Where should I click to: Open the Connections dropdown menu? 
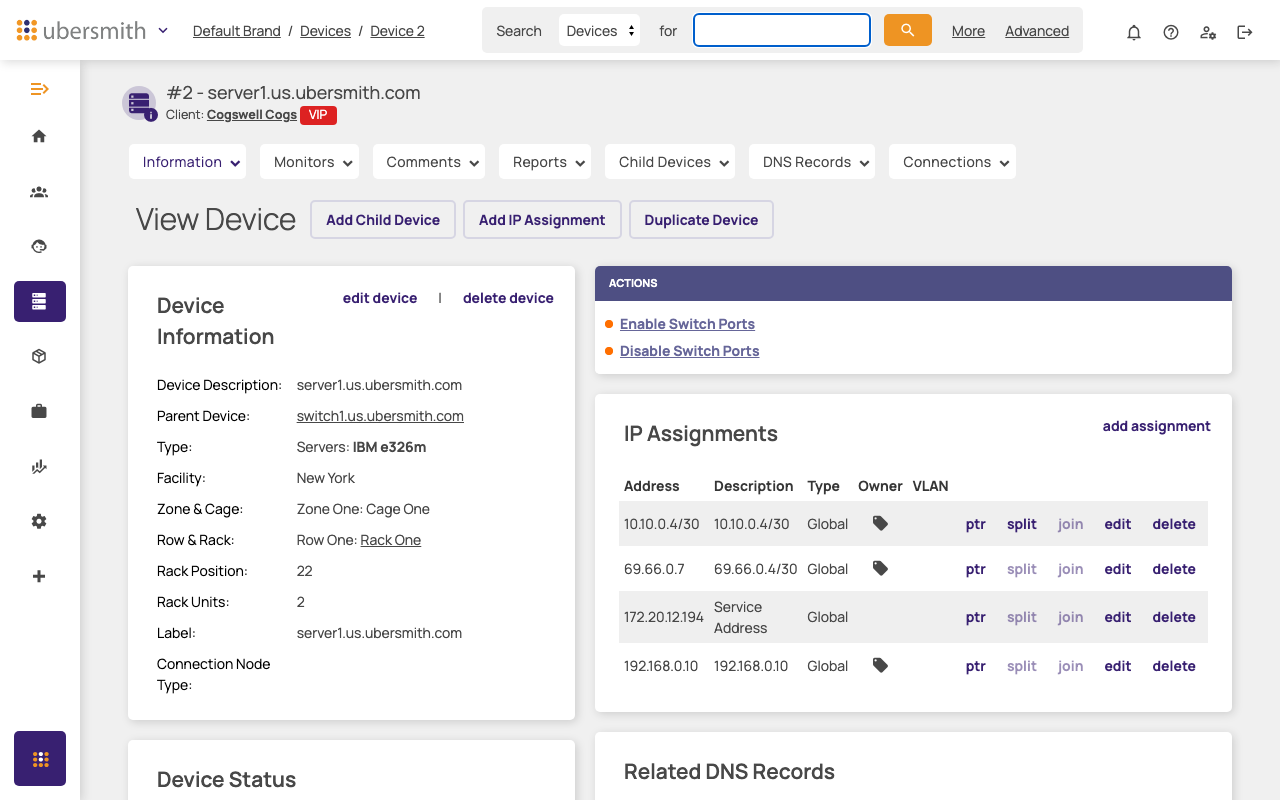[952, 162]
